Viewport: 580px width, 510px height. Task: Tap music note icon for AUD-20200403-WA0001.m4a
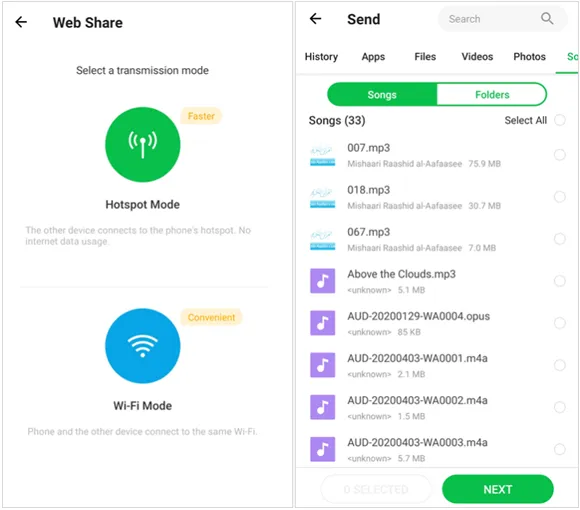click(323, 365)
